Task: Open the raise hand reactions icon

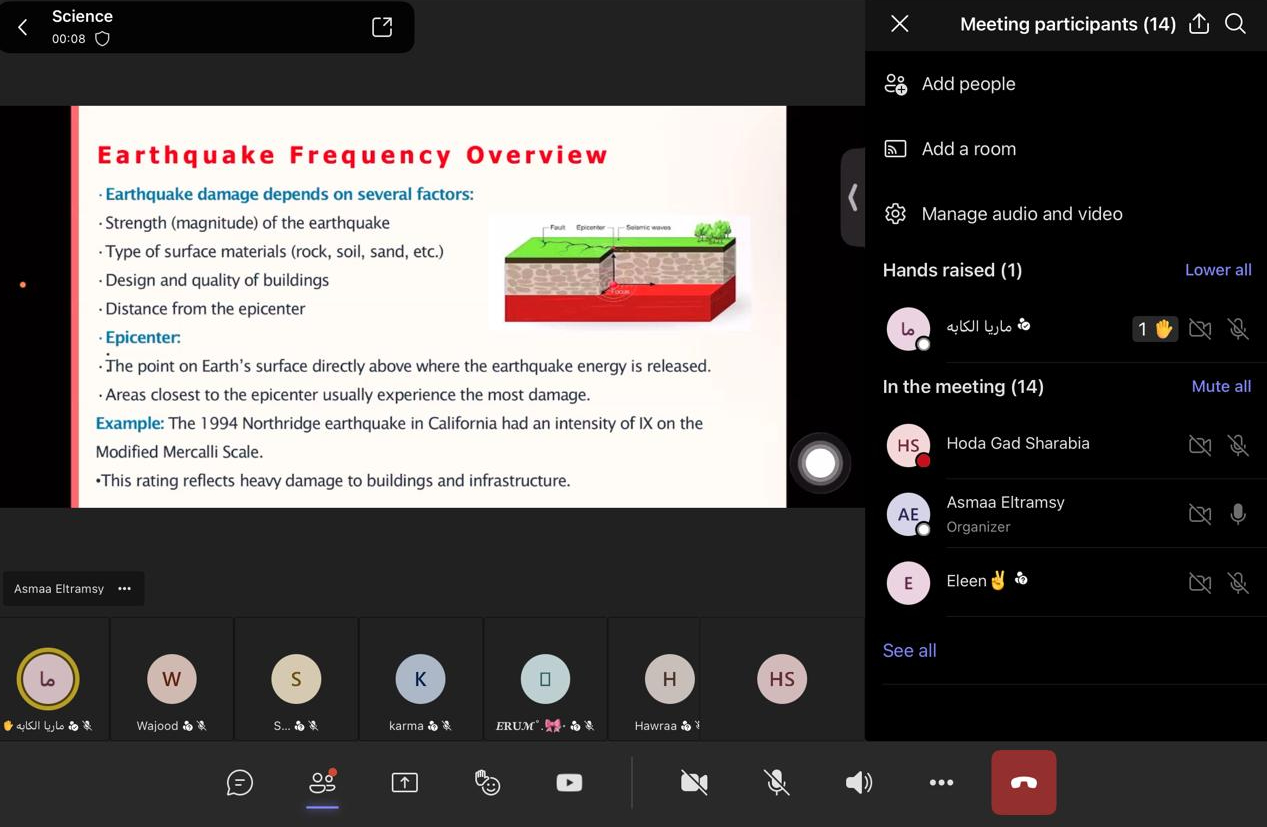Action: point(487,783)
